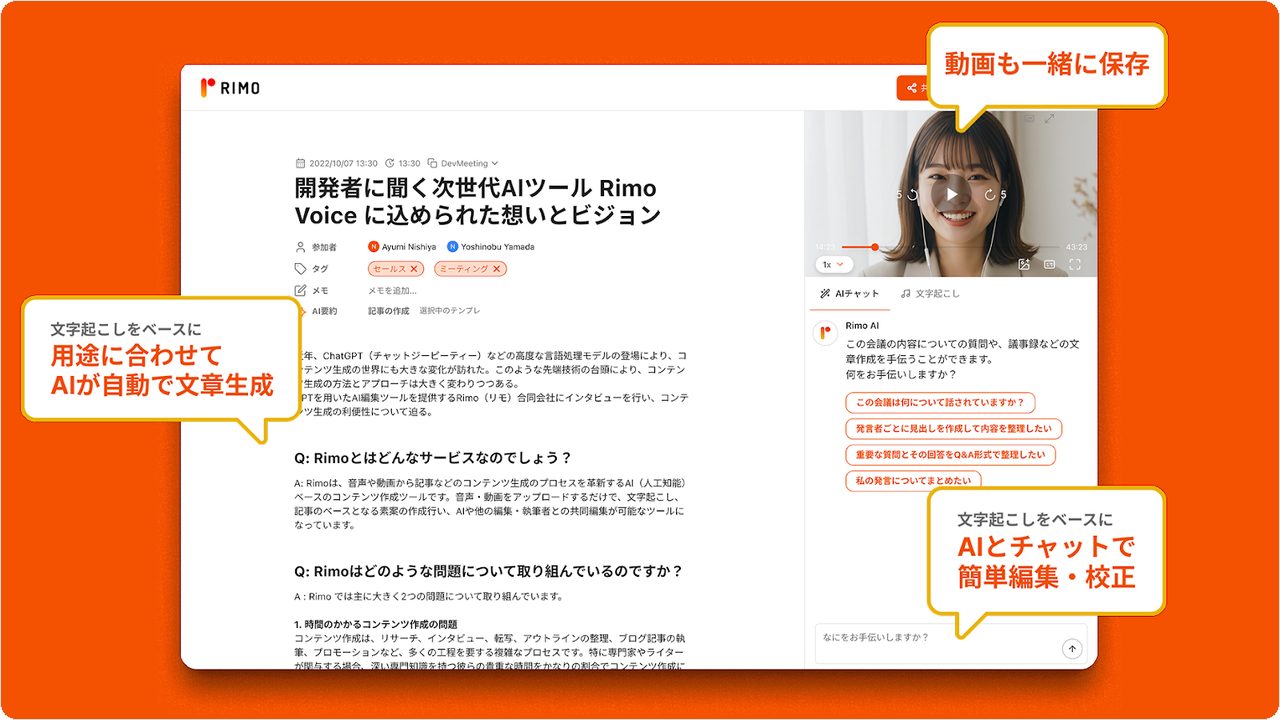The image size is (1280, 720).
Task: Click the date 2022/10/07 13:30
Action: tap(343, 163)
